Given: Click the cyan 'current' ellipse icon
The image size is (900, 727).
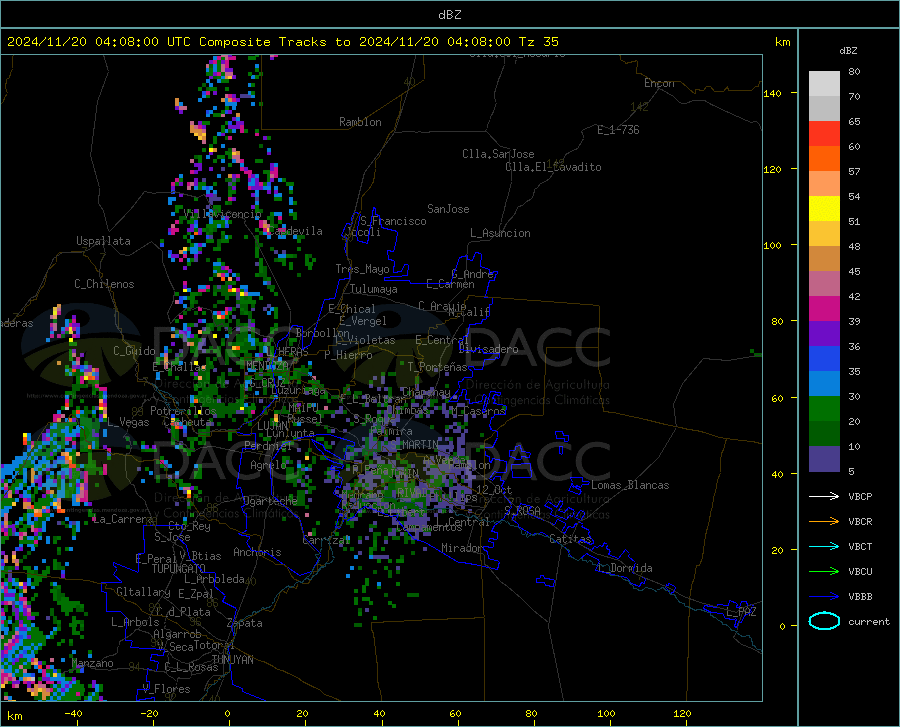Looking at the screenshot, I should [x=824, y=621].
